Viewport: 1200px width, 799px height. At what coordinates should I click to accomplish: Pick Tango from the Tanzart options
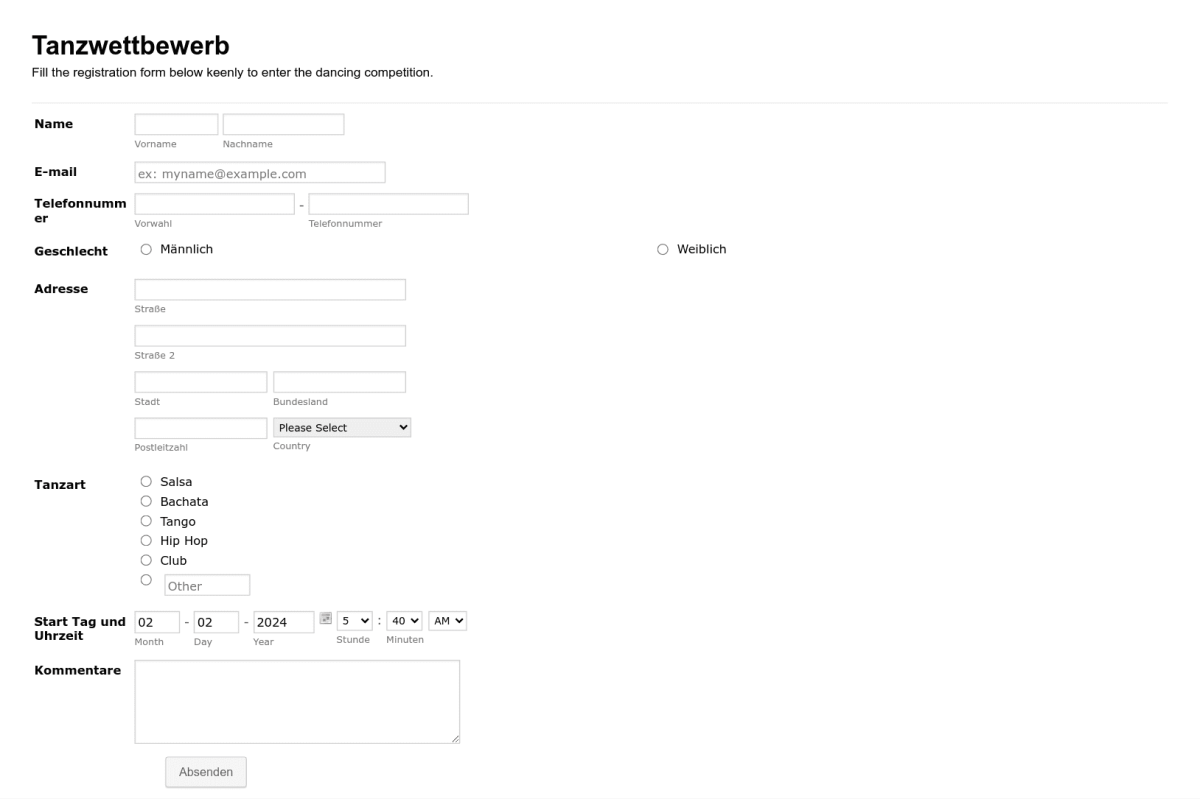[x=146, y=521]
